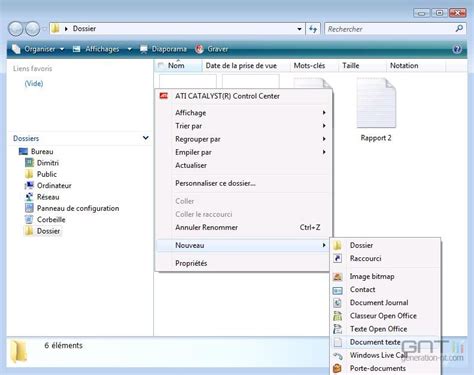Click the Corbeille recycle bin icon
This screenshot has width=474, height=375.
[29, 219]
